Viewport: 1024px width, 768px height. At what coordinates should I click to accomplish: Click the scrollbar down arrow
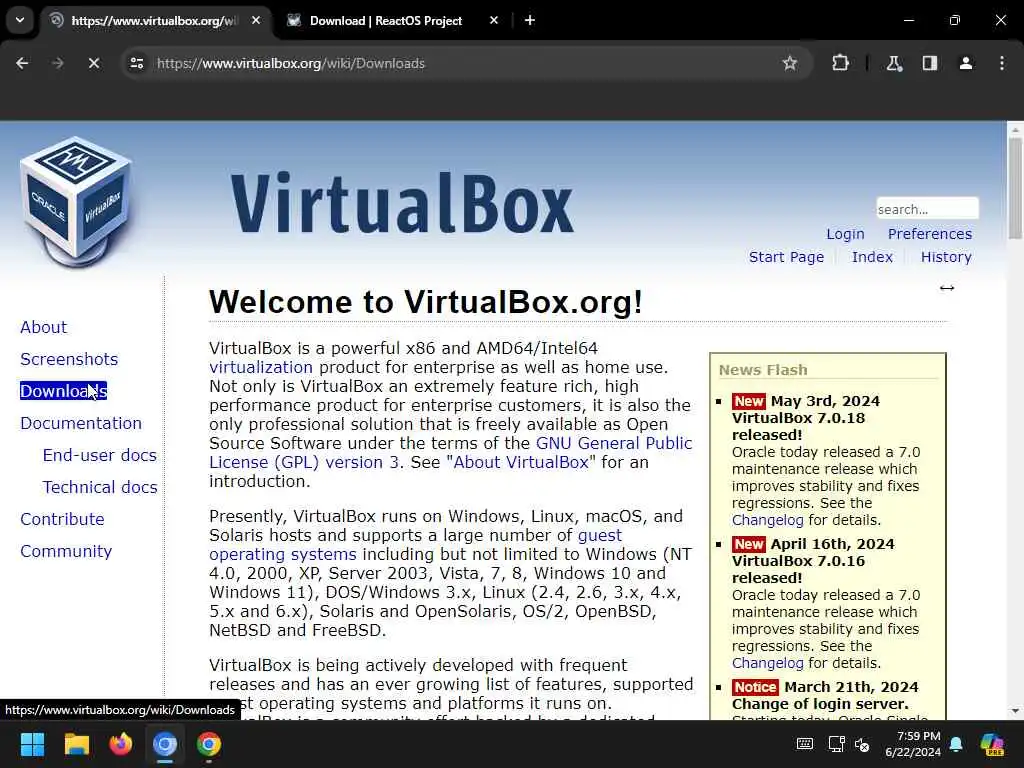point(1015,711)
